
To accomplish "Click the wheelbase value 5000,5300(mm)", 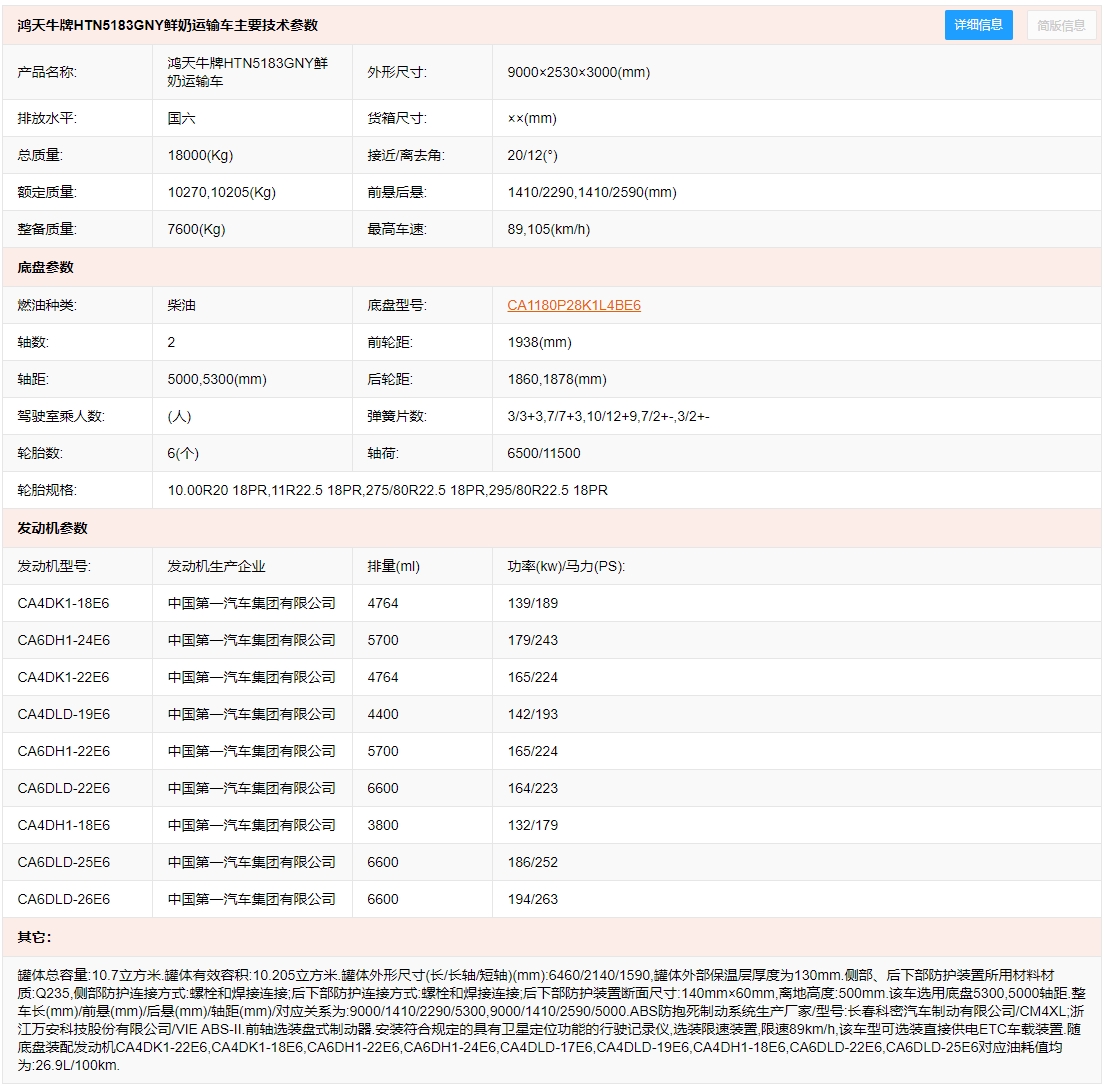I will 217,380.
